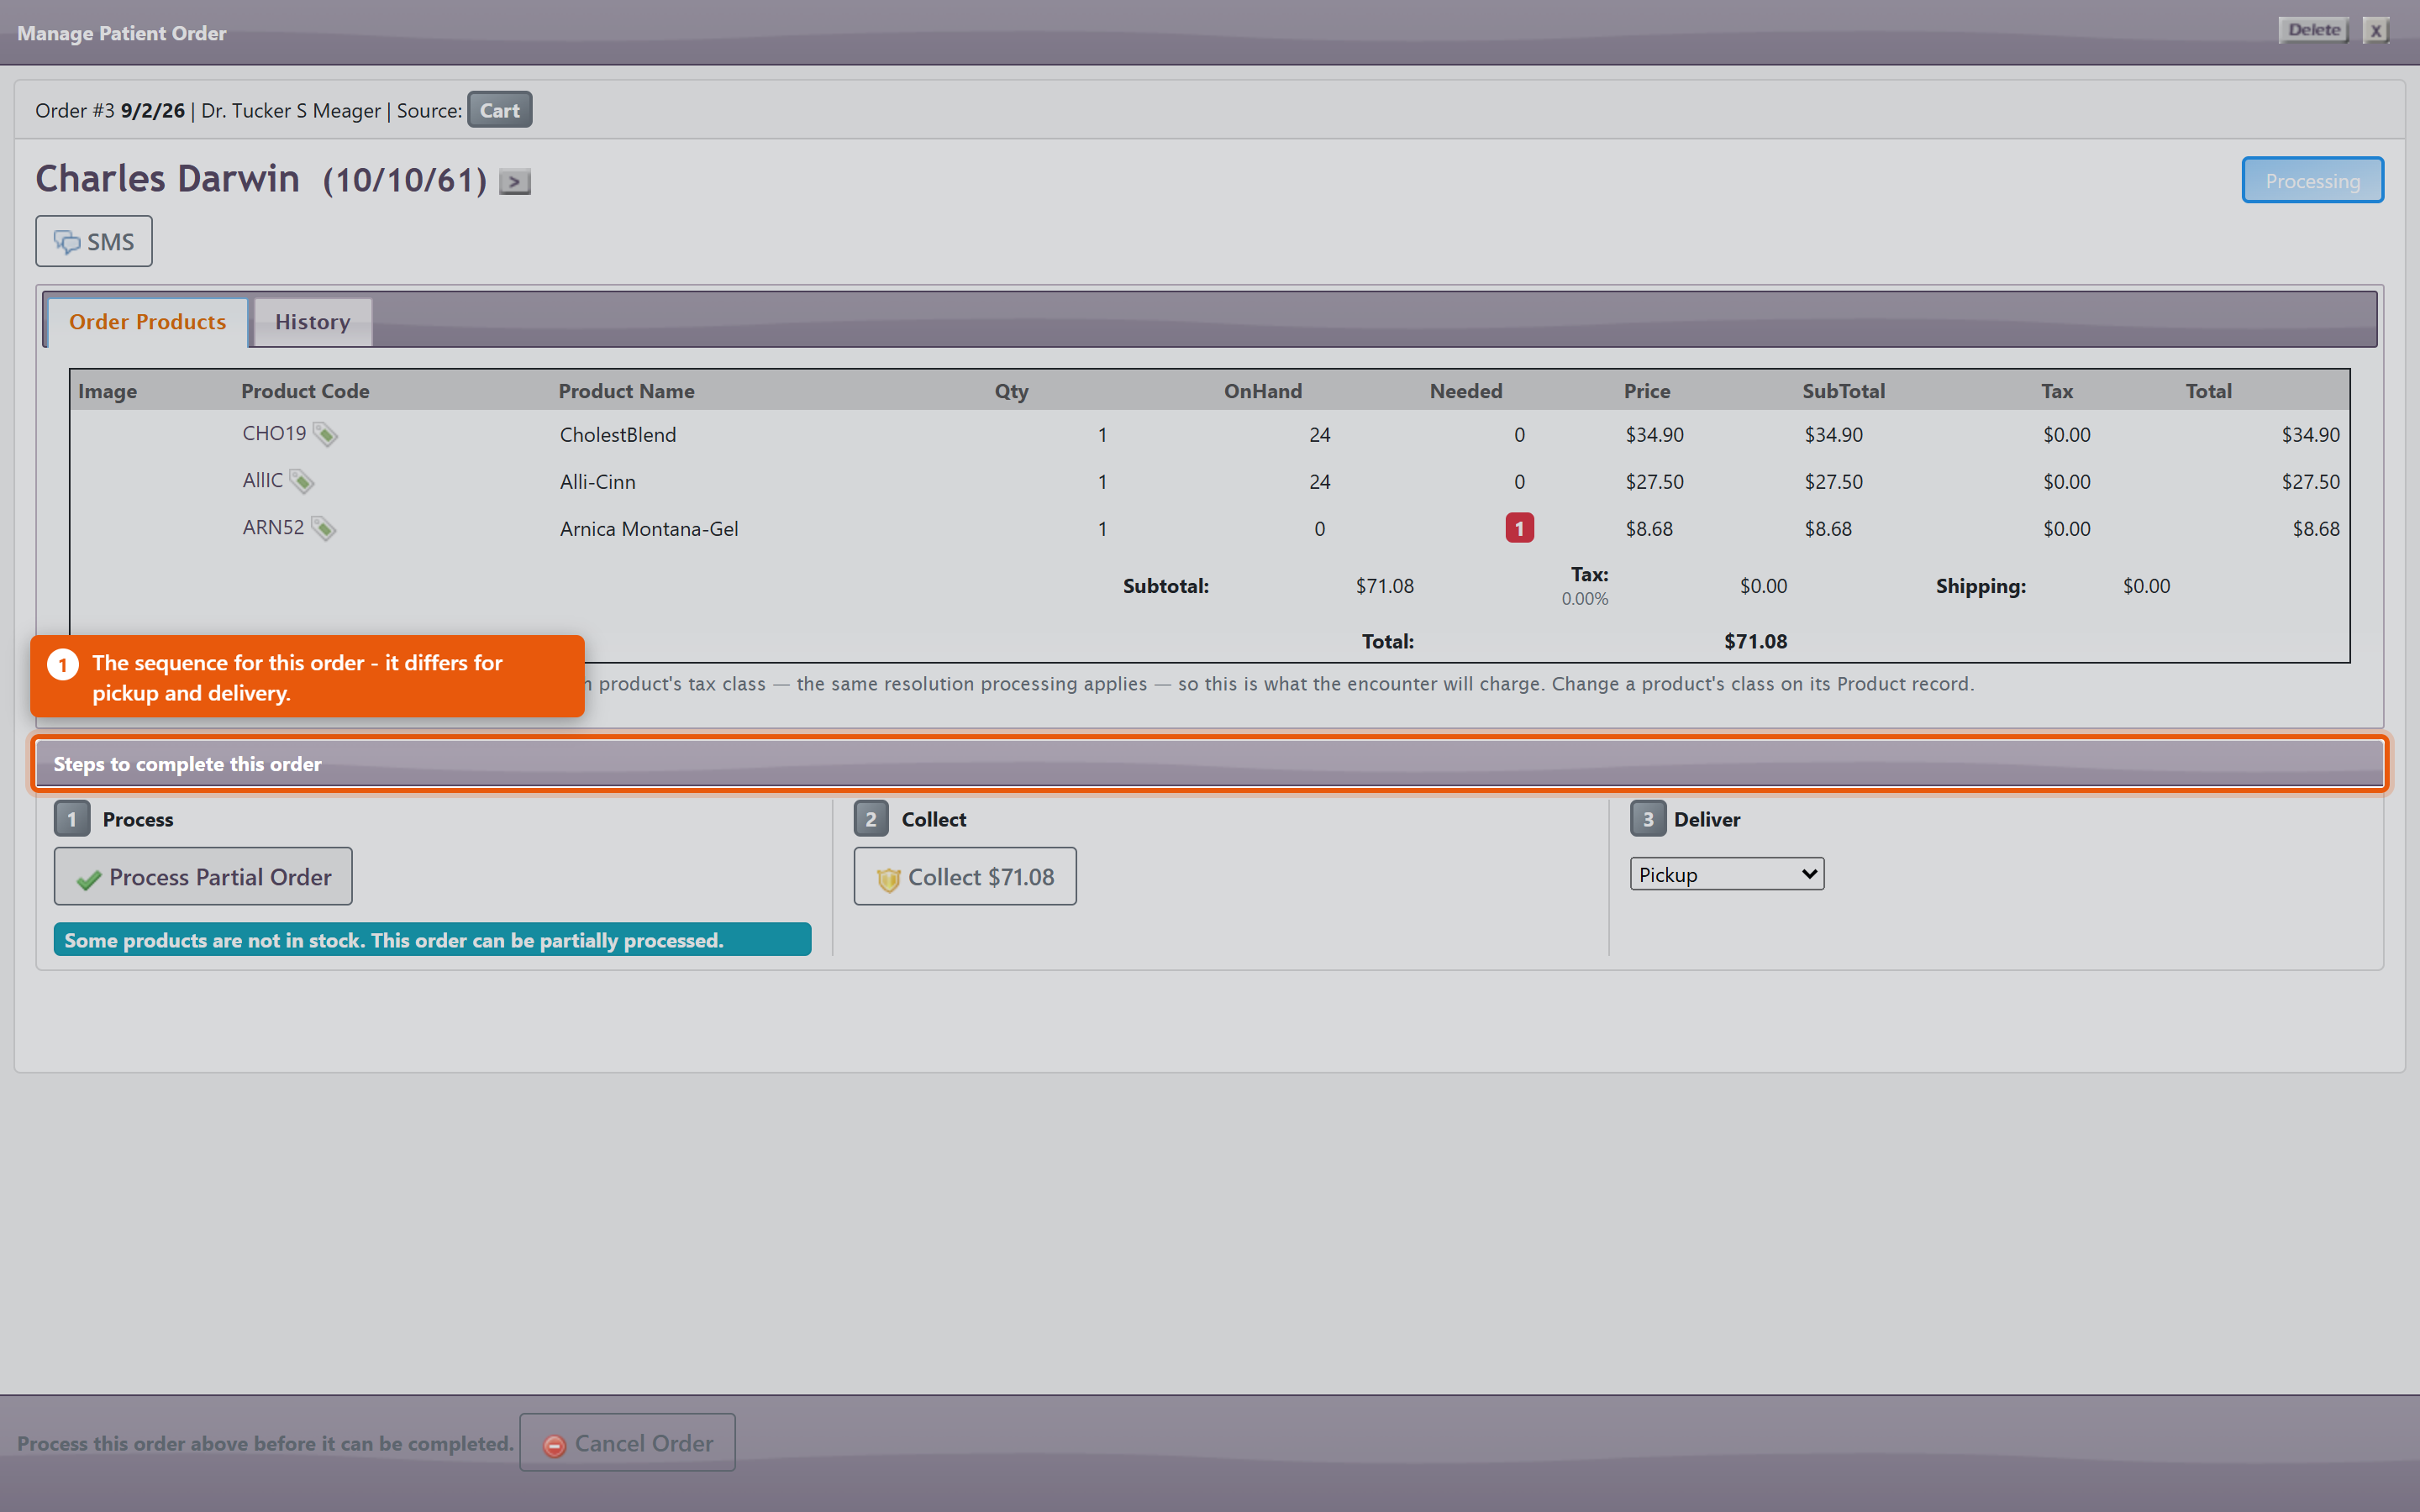2420x1512 pixels.
Task: Click the order date 9/2/26
Action: pos(153,110)
